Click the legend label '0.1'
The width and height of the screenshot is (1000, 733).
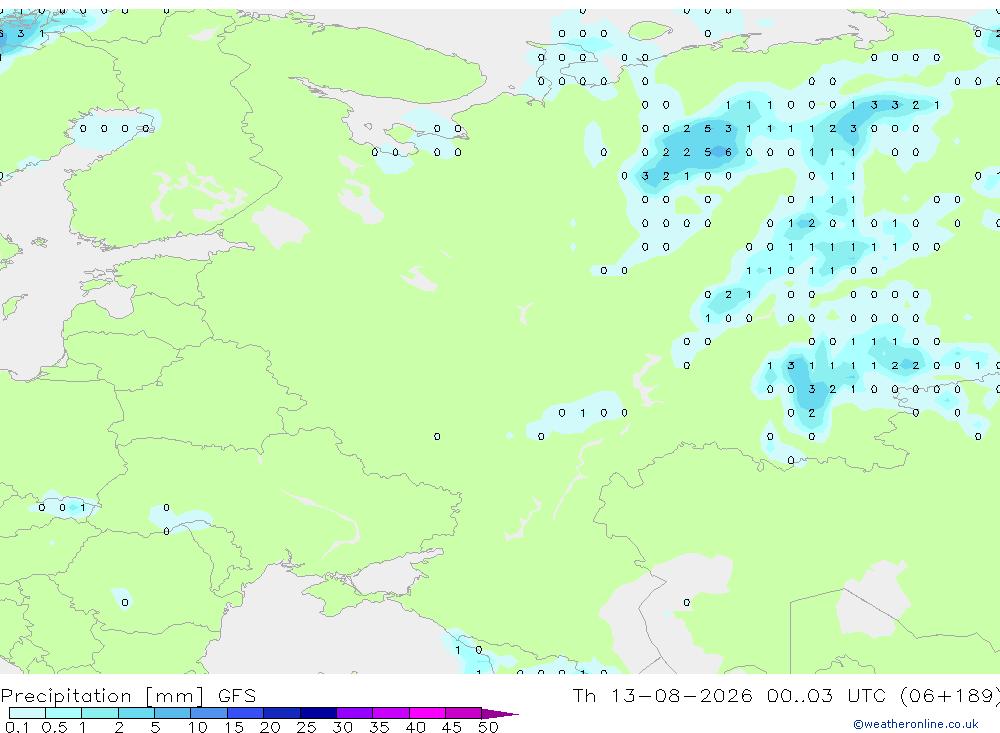(16, 727)
